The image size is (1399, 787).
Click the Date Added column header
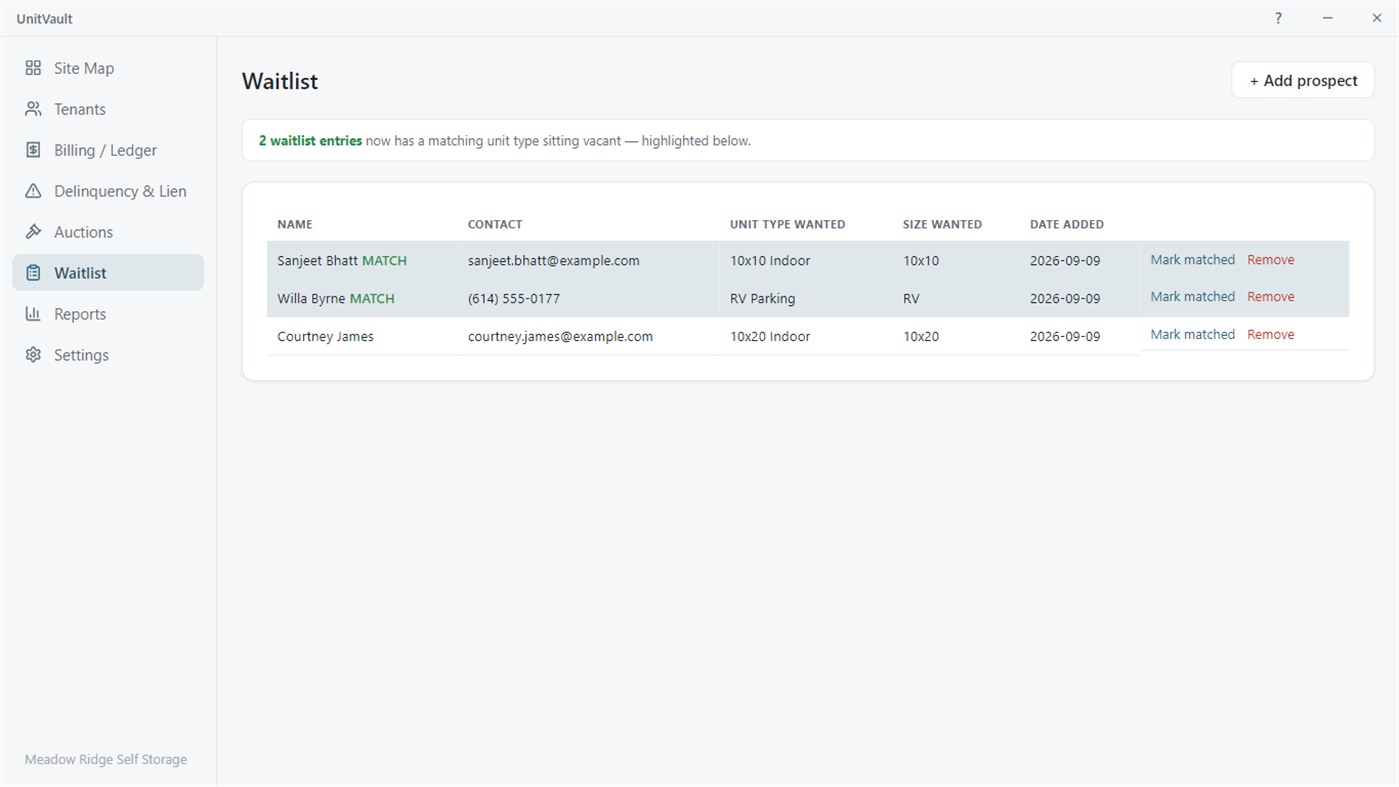click(x=1067, y=225)
